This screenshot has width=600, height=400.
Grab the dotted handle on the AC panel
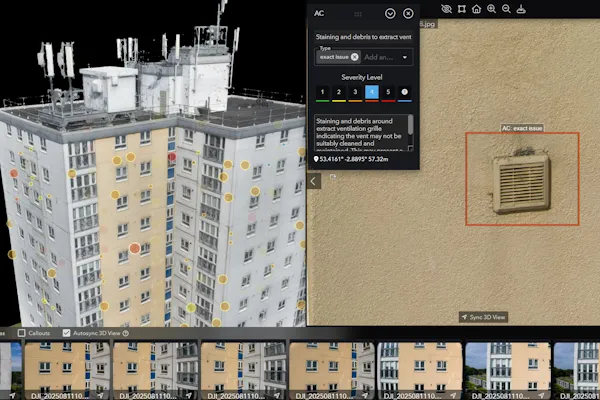(x=358, y=14)
